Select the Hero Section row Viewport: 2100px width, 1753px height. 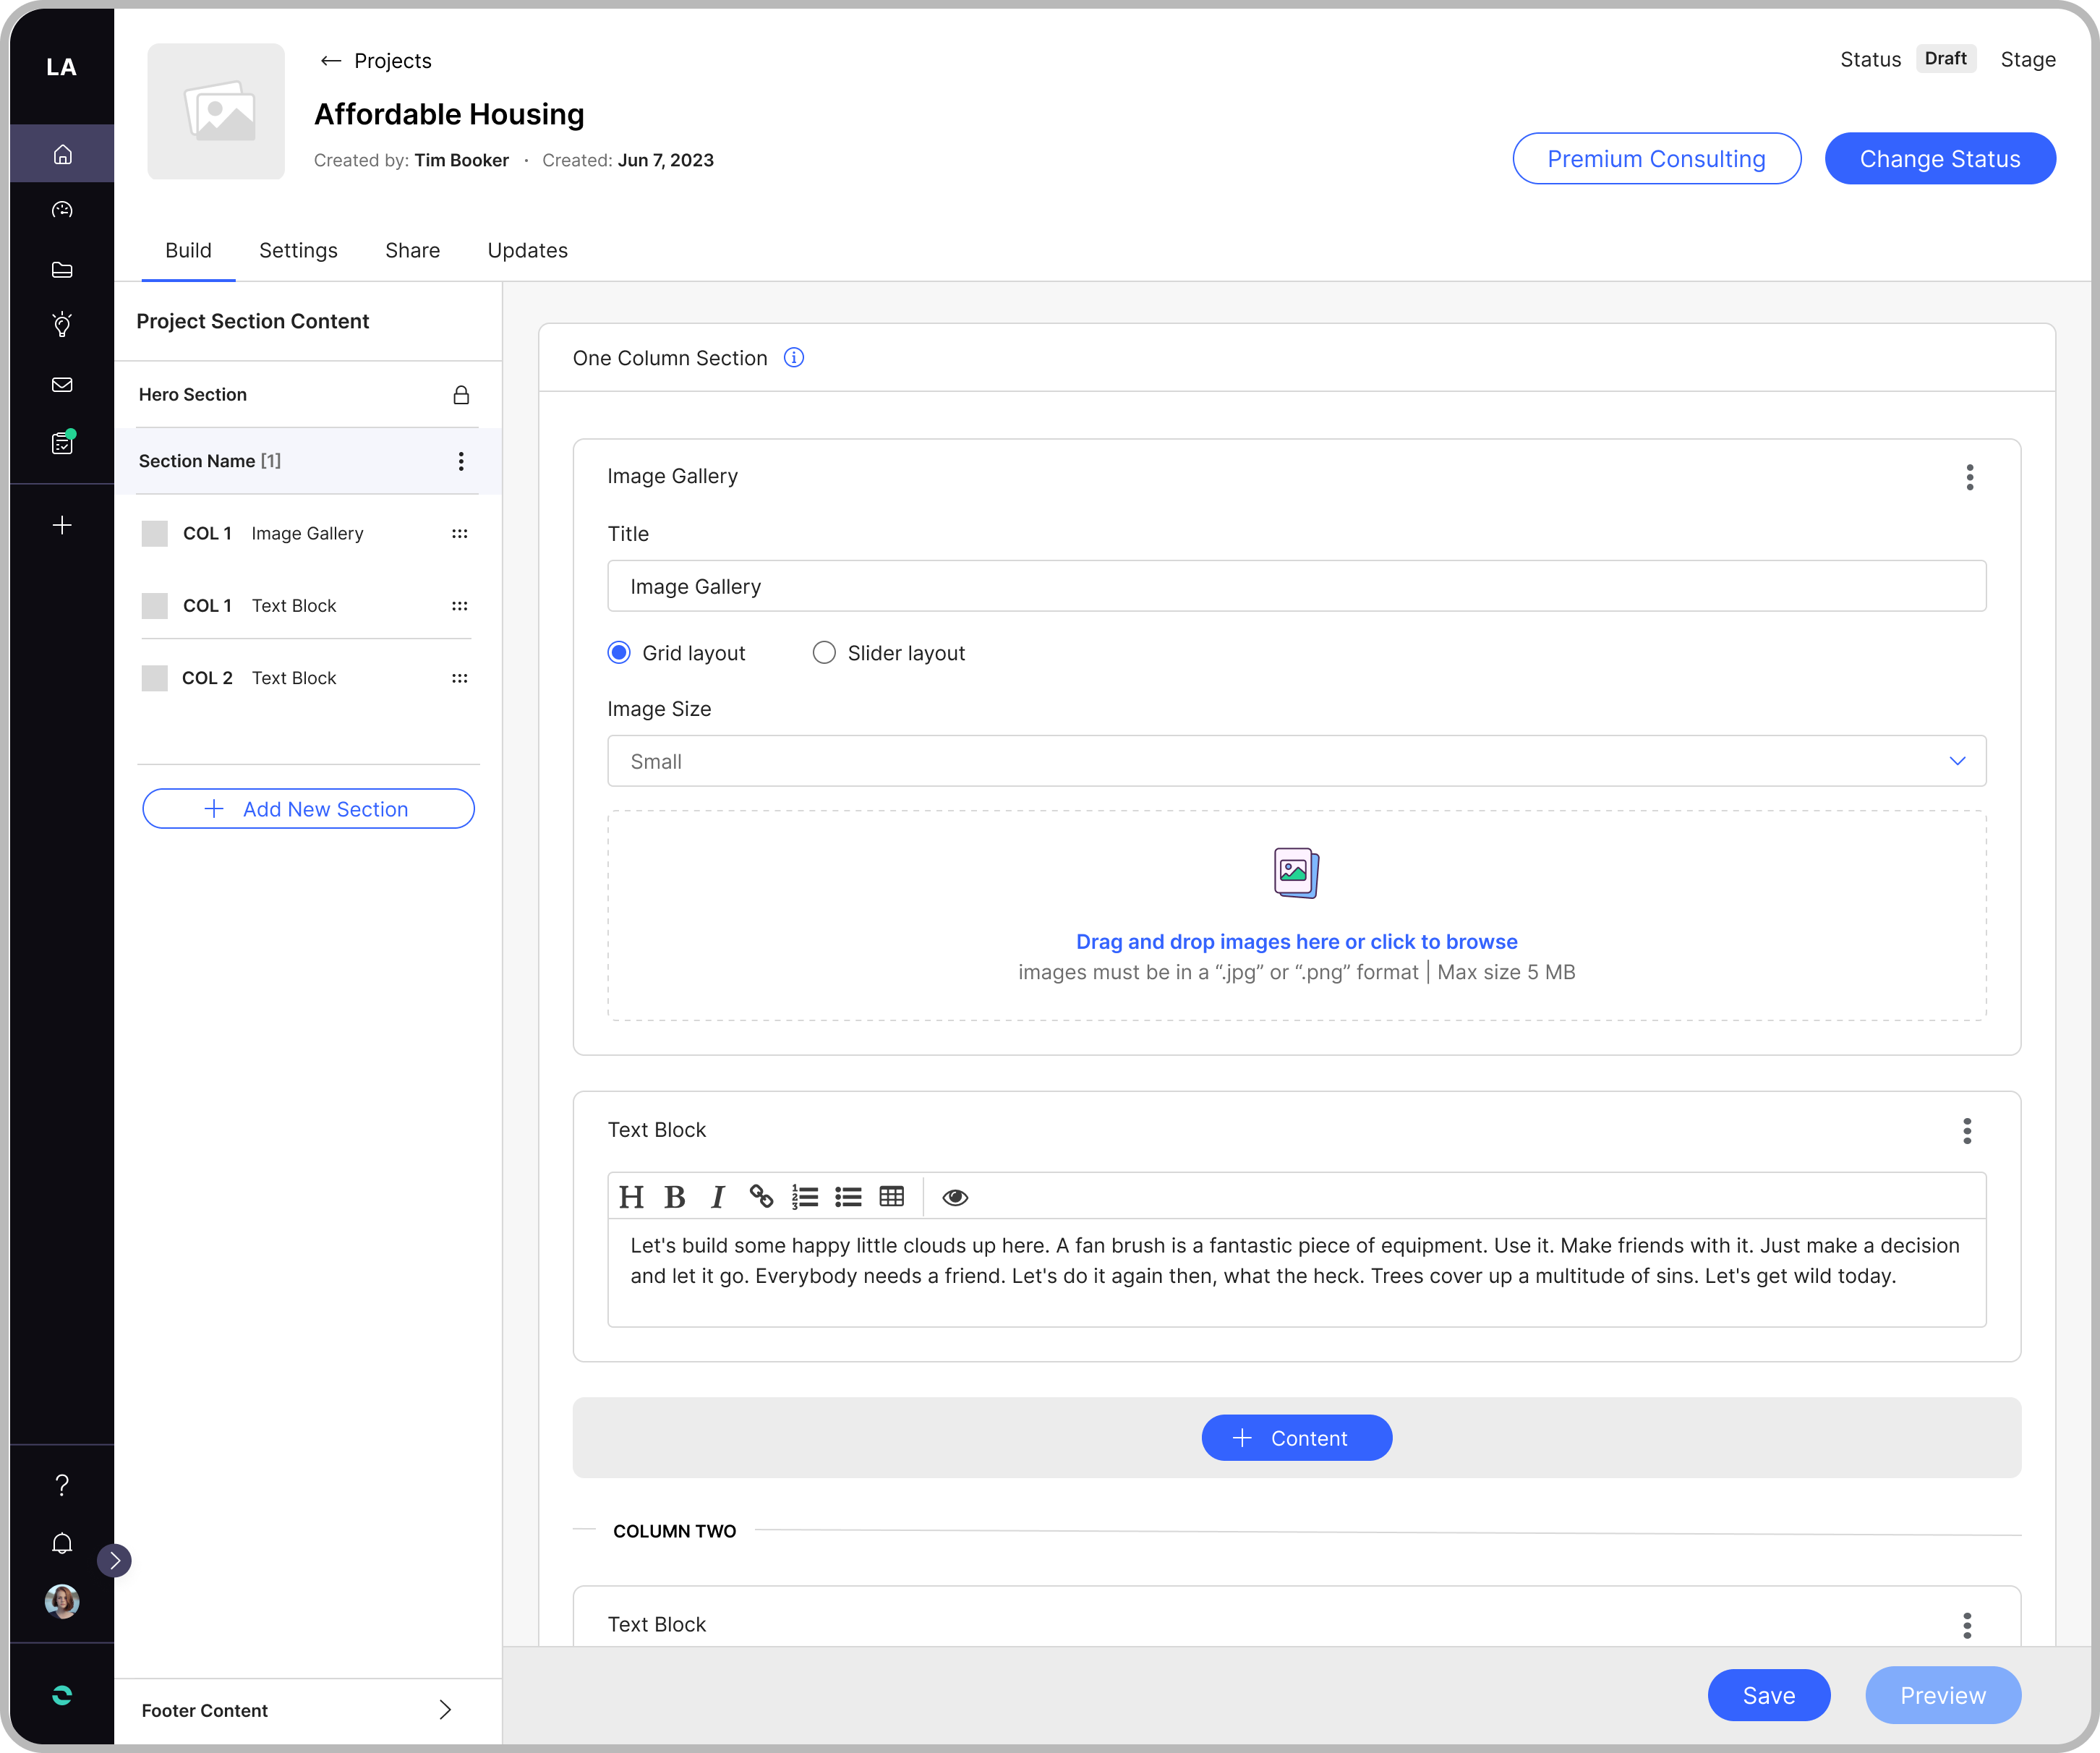click(307, 395)
